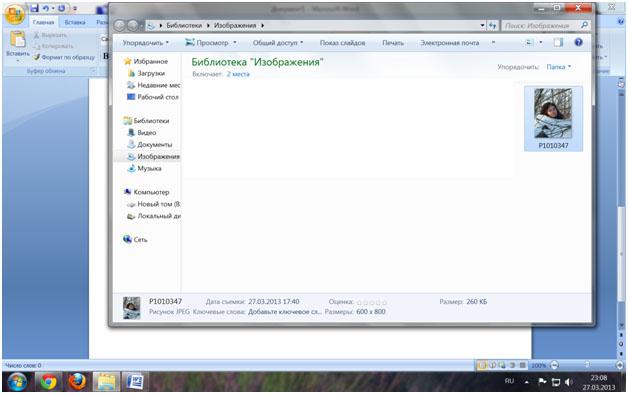Click the 100% zoom level in Word
The image size is (628, 394).
539,365
